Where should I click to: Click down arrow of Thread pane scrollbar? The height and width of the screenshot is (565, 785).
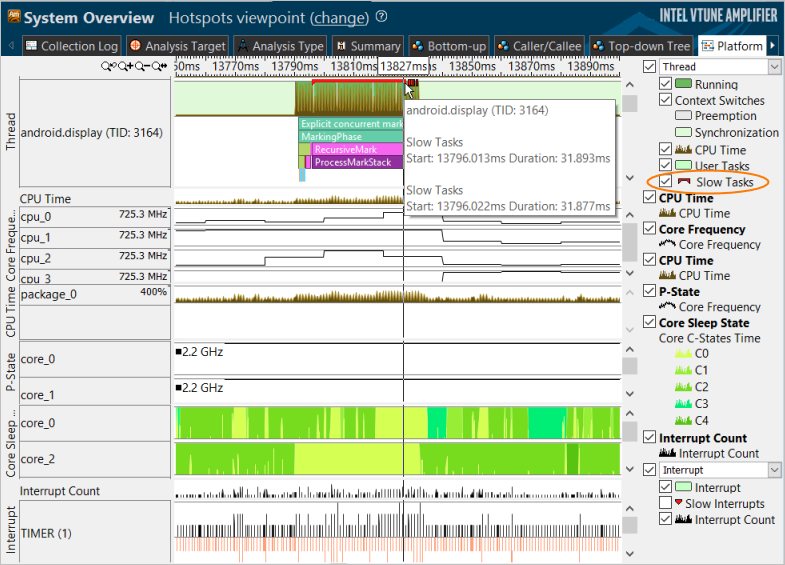coord(630,178)
